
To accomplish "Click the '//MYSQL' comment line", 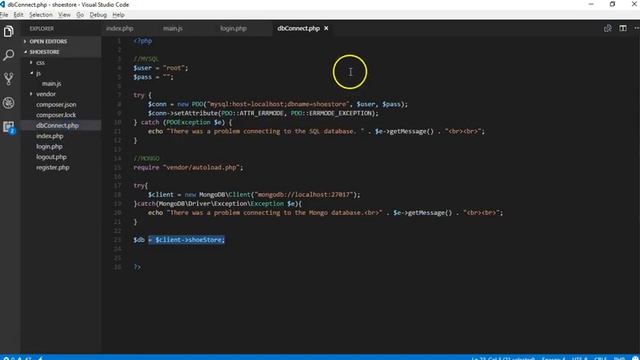I will point(146,59).
